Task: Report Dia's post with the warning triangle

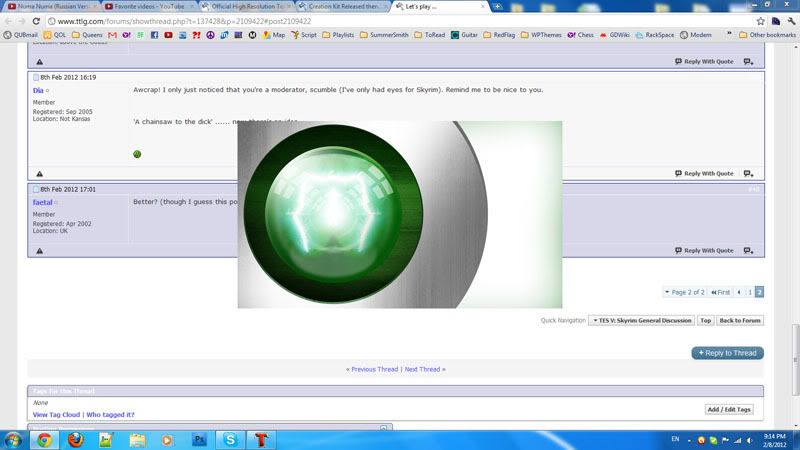Action: tap(39, 174)
